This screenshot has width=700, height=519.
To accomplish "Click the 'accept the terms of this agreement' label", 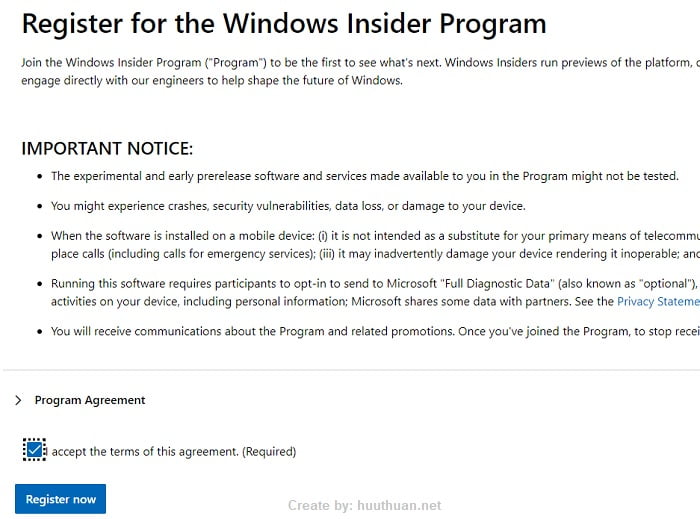I will 145,452.
